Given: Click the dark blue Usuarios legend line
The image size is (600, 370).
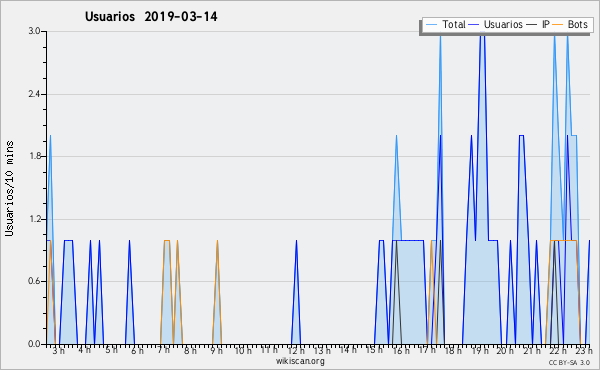Looking at the screenshot, I should pyautogui.click(x=474, y=25).
